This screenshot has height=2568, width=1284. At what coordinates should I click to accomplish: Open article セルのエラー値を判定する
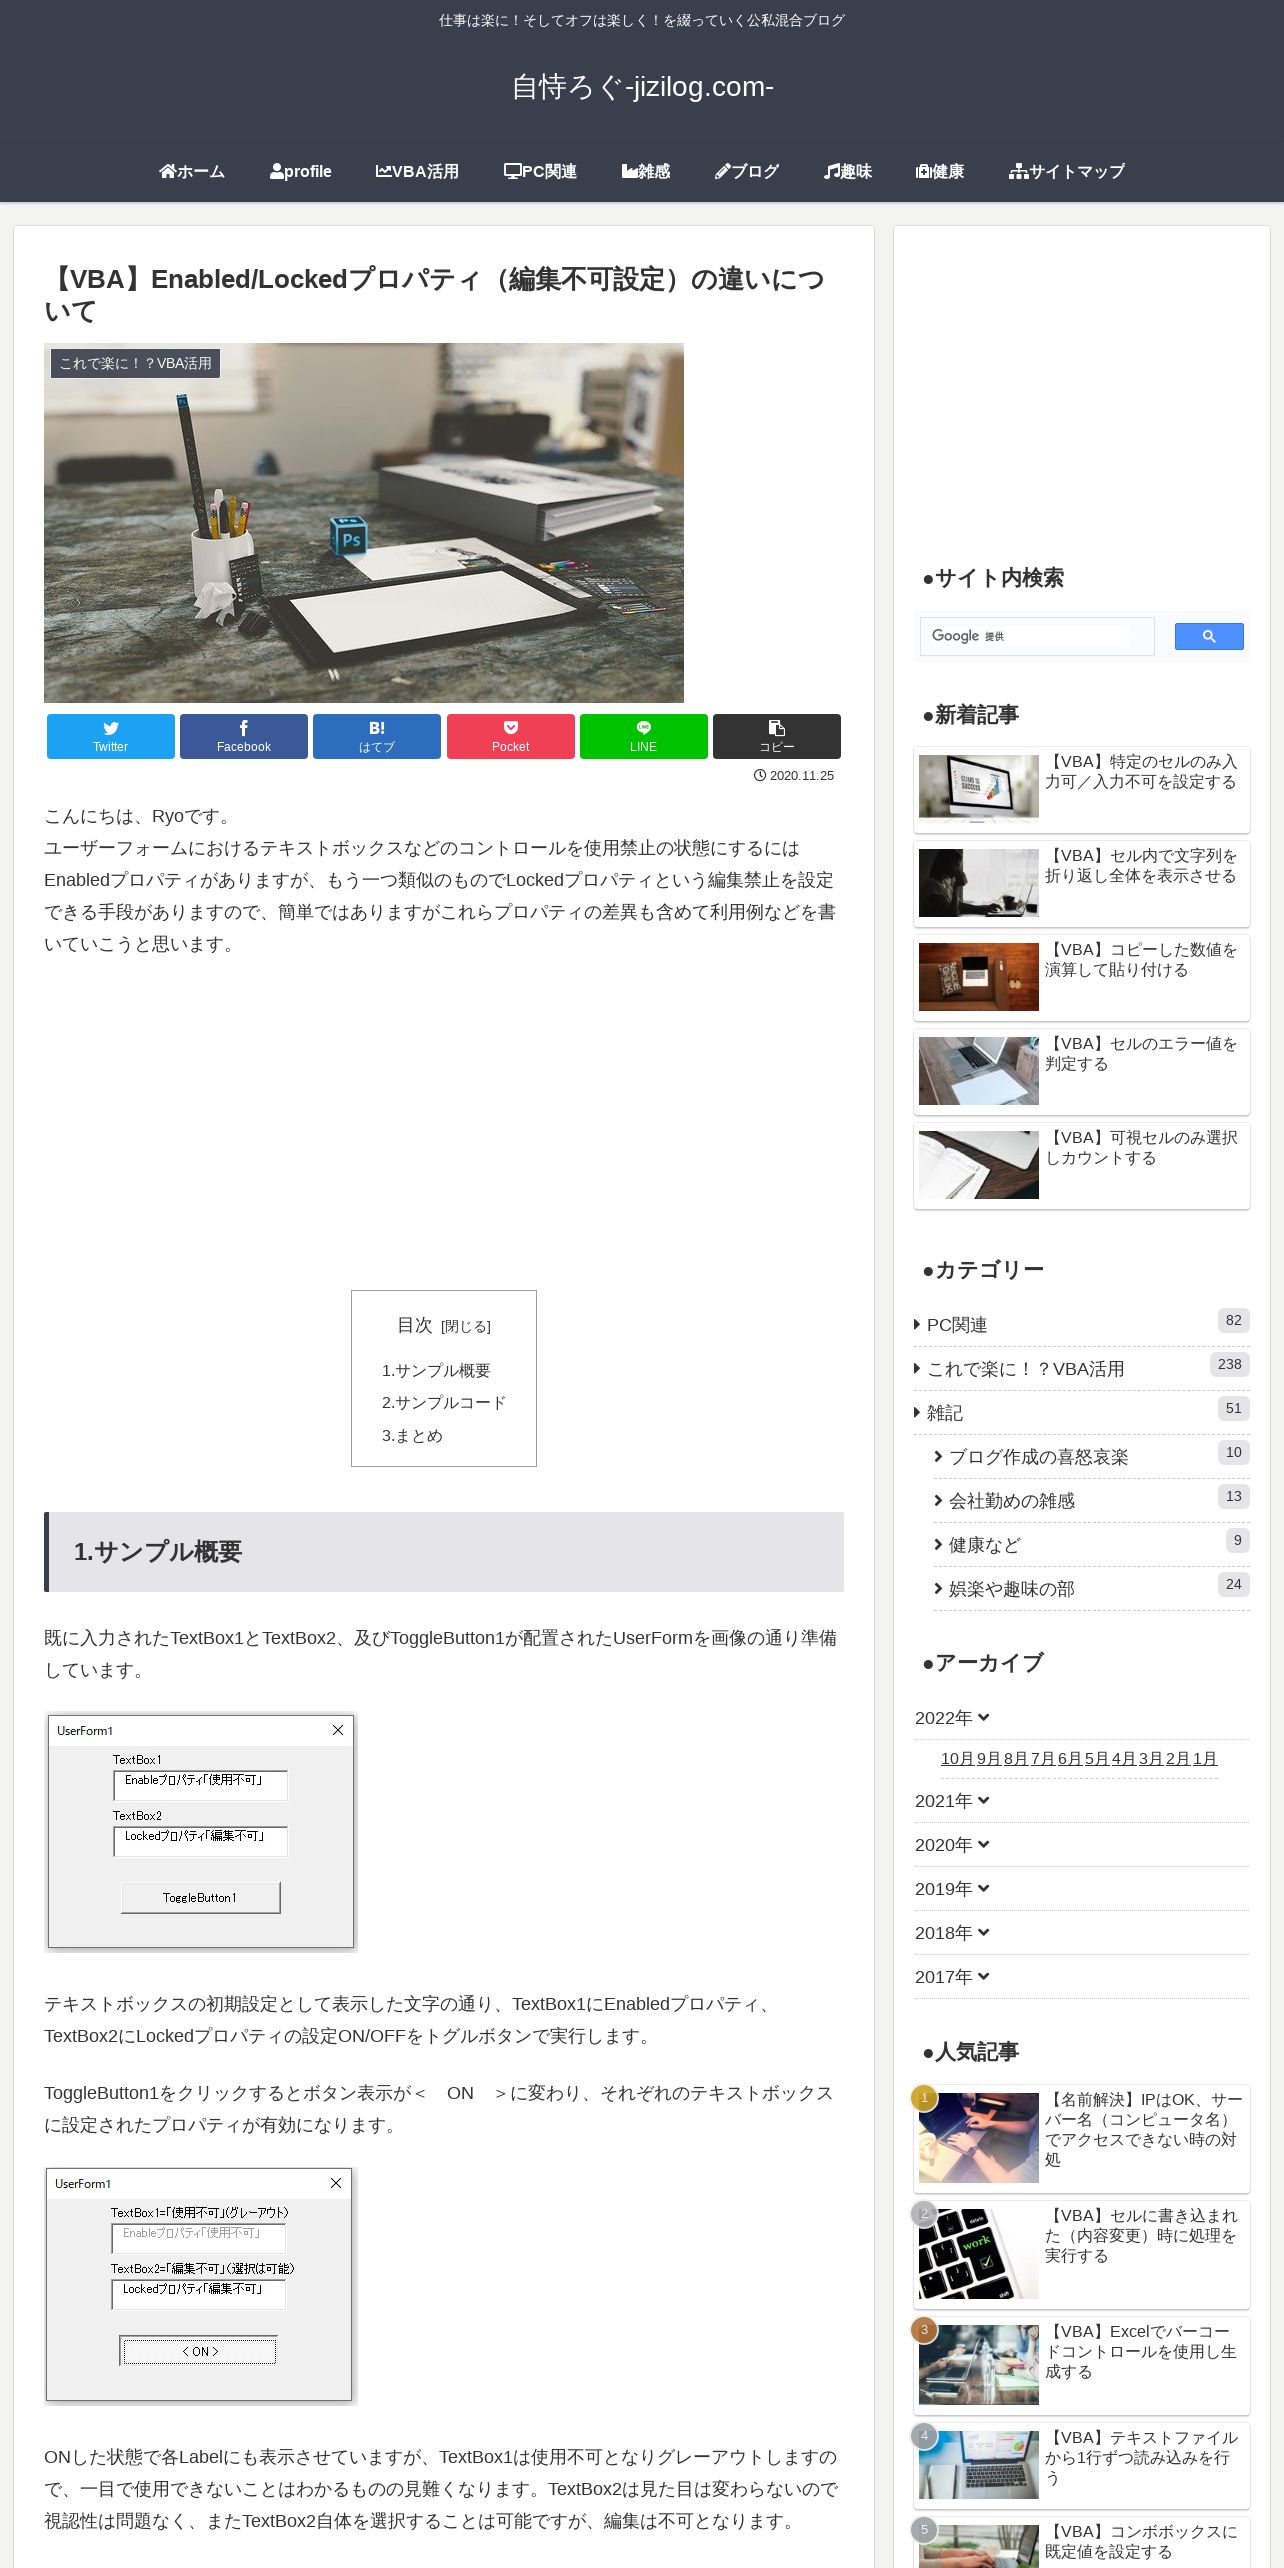(x=1082, y=1072)
